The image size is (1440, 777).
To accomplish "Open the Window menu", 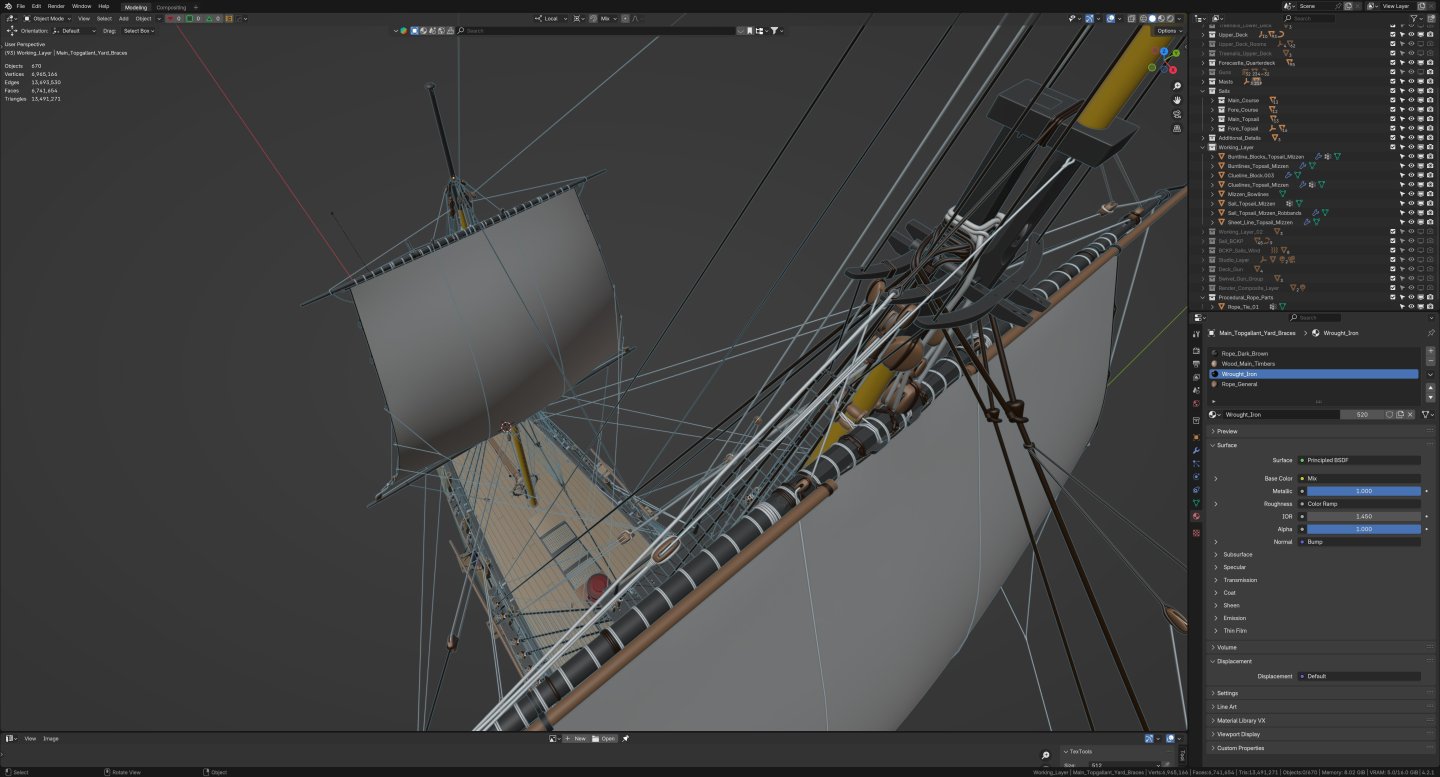I will 81,6.
